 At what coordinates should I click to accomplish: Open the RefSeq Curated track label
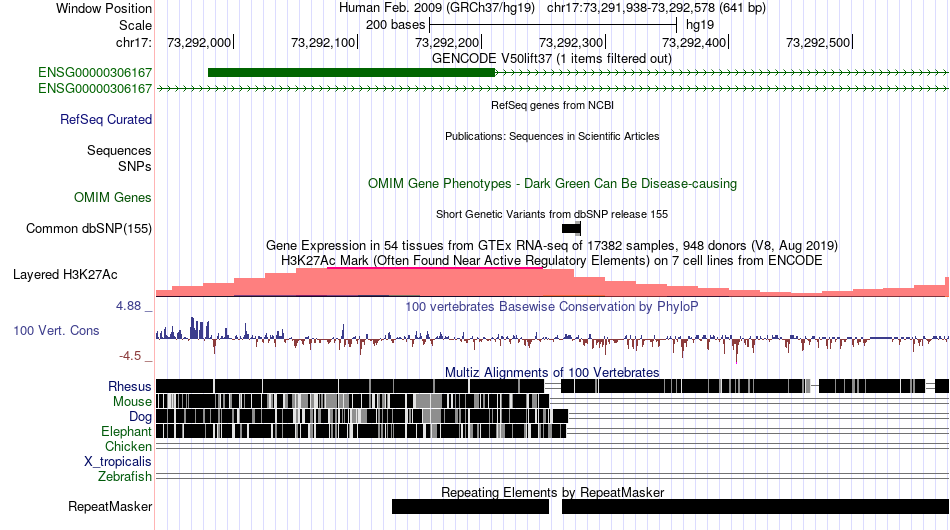pyautogui.click(x=106, y=119)
